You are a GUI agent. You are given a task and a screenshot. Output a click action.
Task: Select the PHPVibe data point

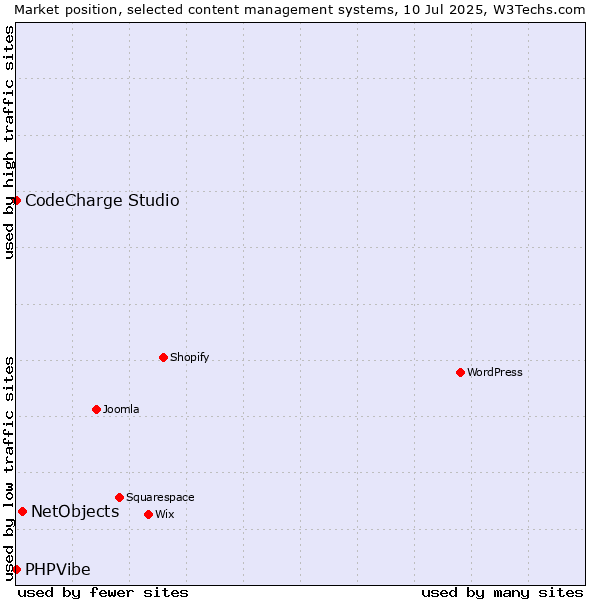(x=16, y=569)
